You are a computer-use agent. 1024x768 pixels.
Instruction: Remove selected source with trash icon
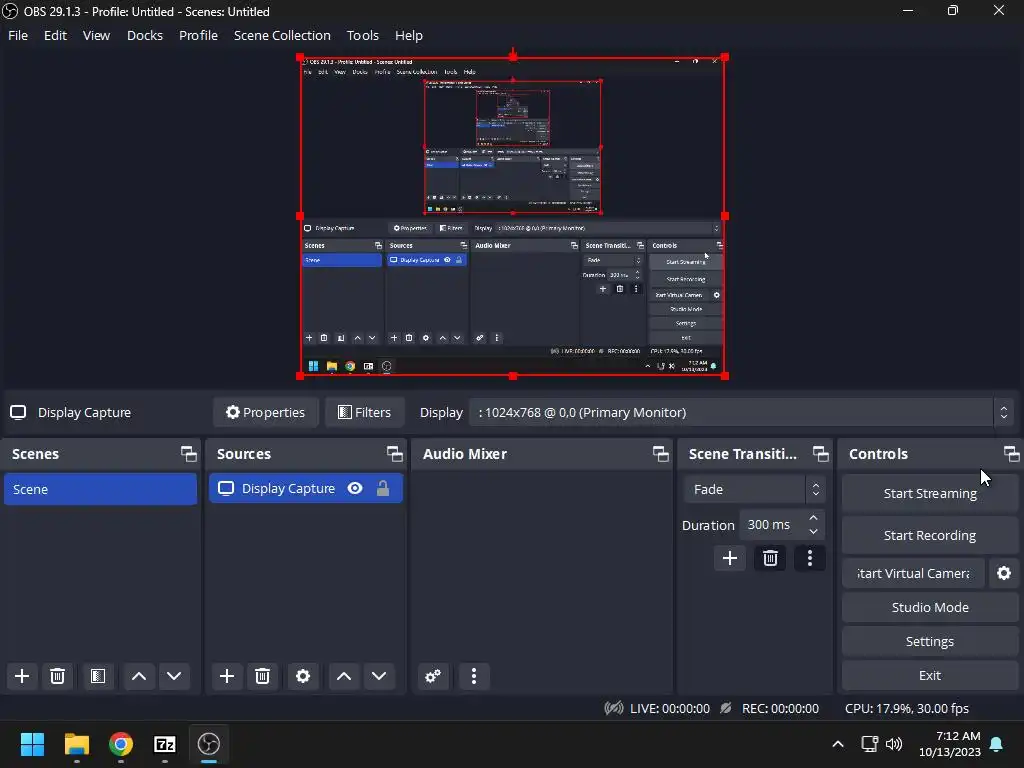pos(263,676)
